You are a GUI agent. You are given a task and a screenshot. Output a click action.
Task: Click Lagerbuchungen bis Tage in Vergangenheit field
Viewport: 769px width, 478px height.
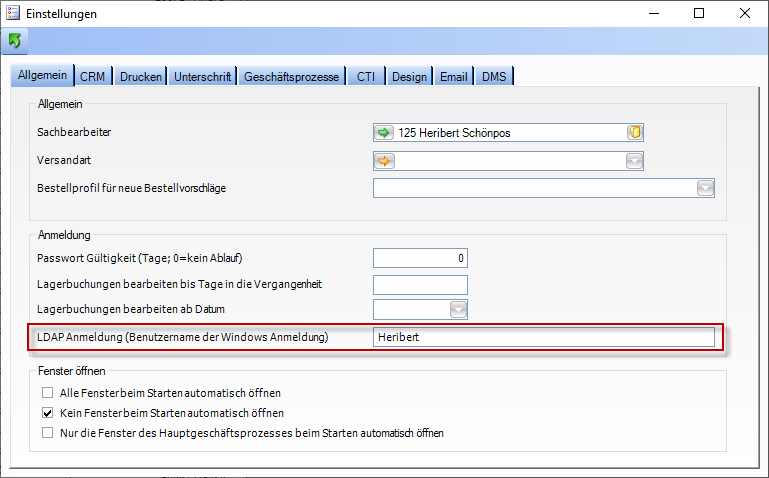pyautogui.click(x=420, y=284)
